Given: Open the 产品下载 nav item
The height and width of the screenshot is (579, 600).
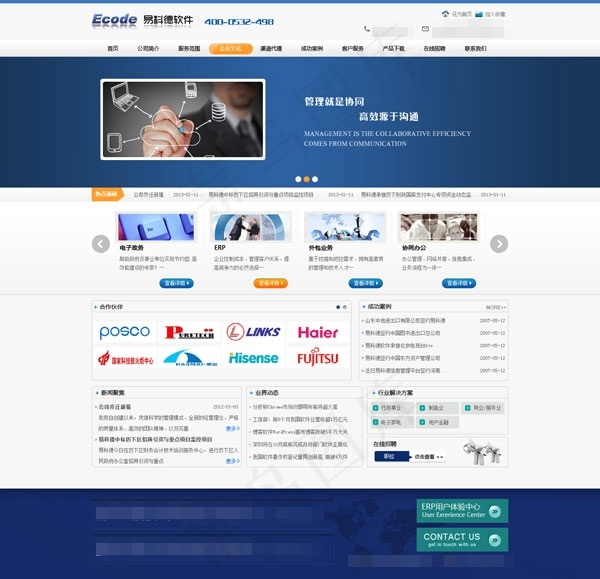Looking at the screenshot, I should point(393,49).
